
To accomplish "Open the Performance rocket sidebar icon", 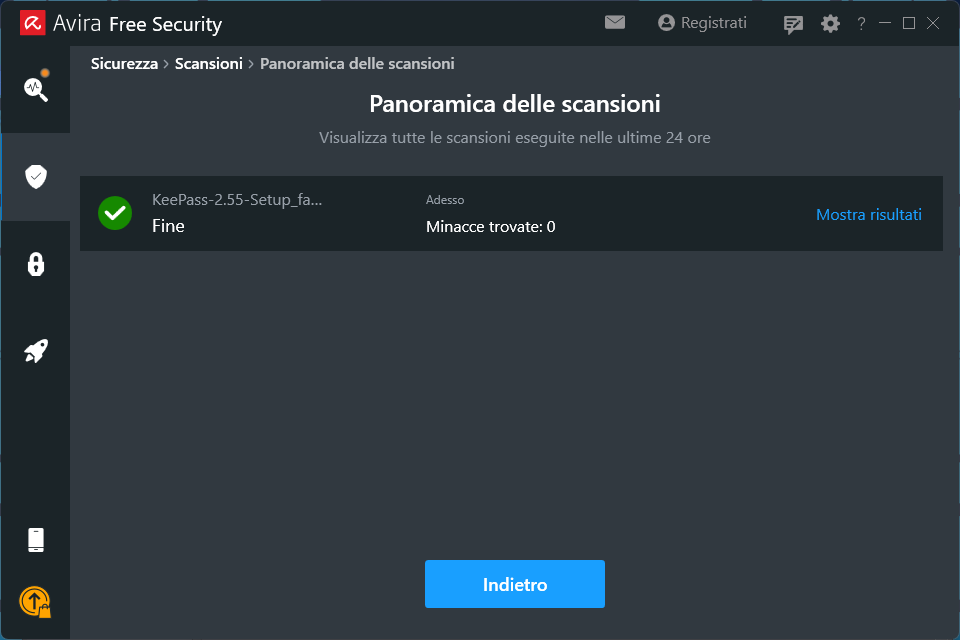I will [36, 351].
